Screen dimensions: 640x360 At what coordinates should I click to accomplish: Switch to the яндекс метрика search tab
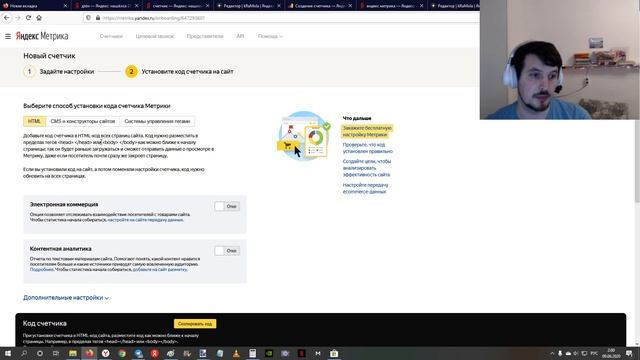[390, 6]
